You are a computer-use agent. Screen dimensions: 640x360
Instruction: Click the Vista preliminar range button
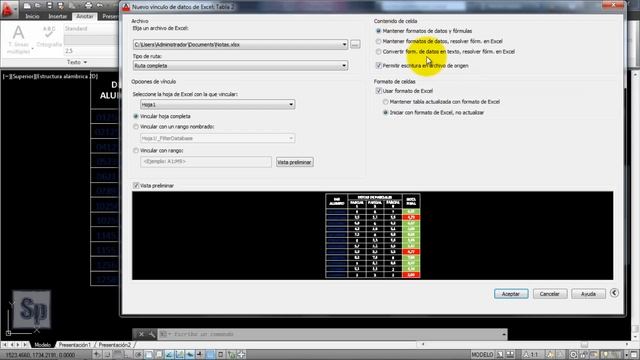pos(294,162)
